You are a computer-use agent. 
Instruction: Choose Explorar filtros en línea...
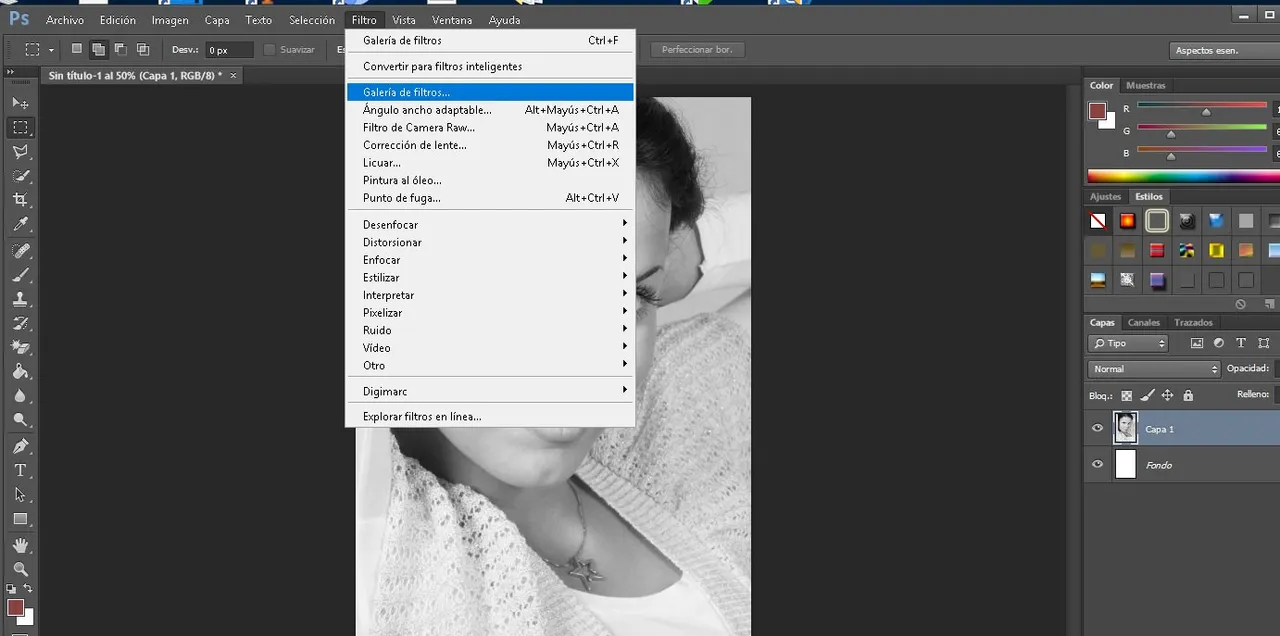click(490, 416)
